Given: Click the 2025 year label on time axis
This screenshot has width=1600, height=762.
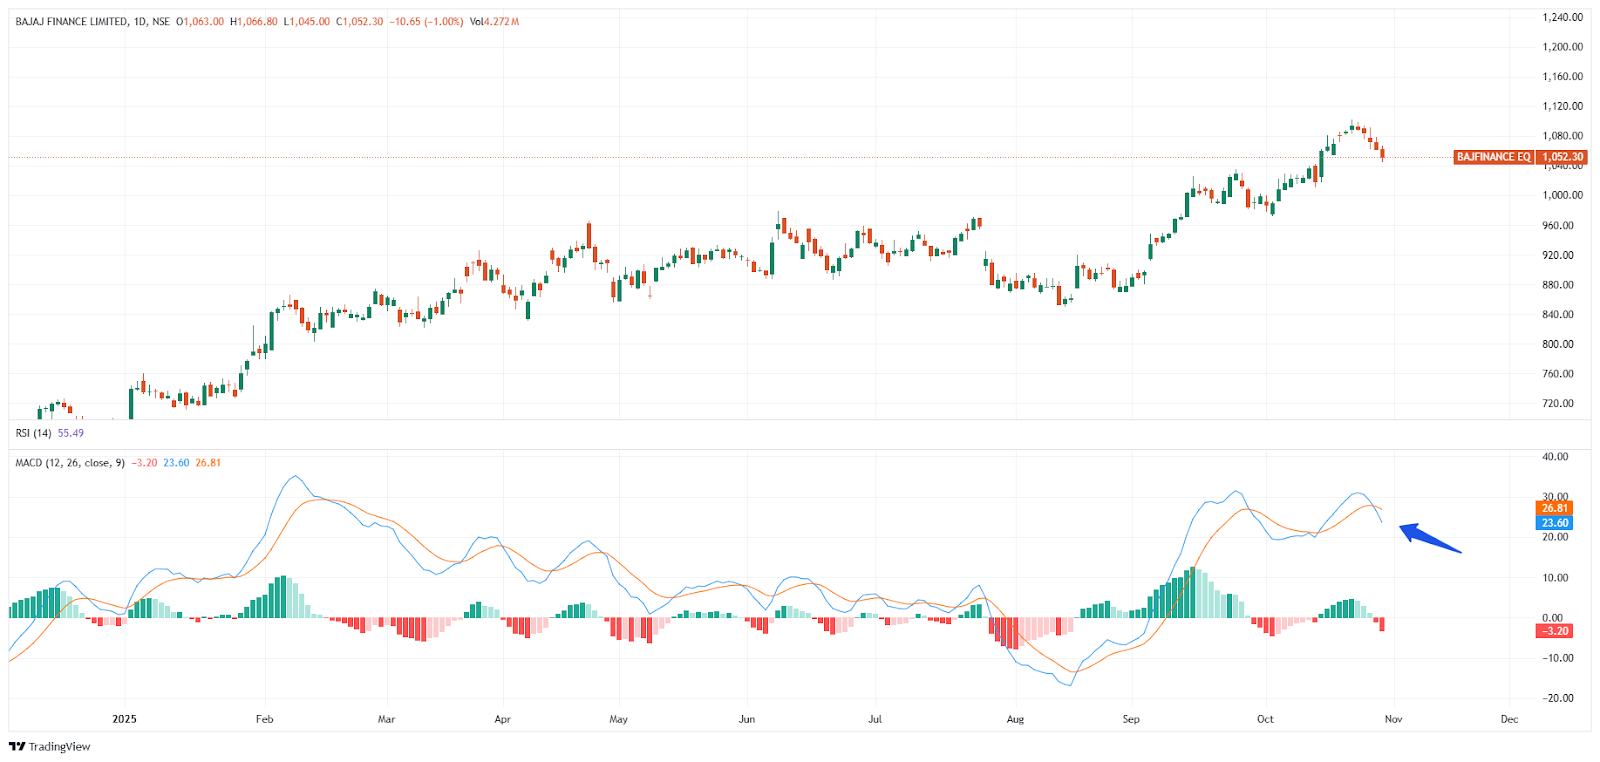Looking at the screenshot, I should click(124, 719).
